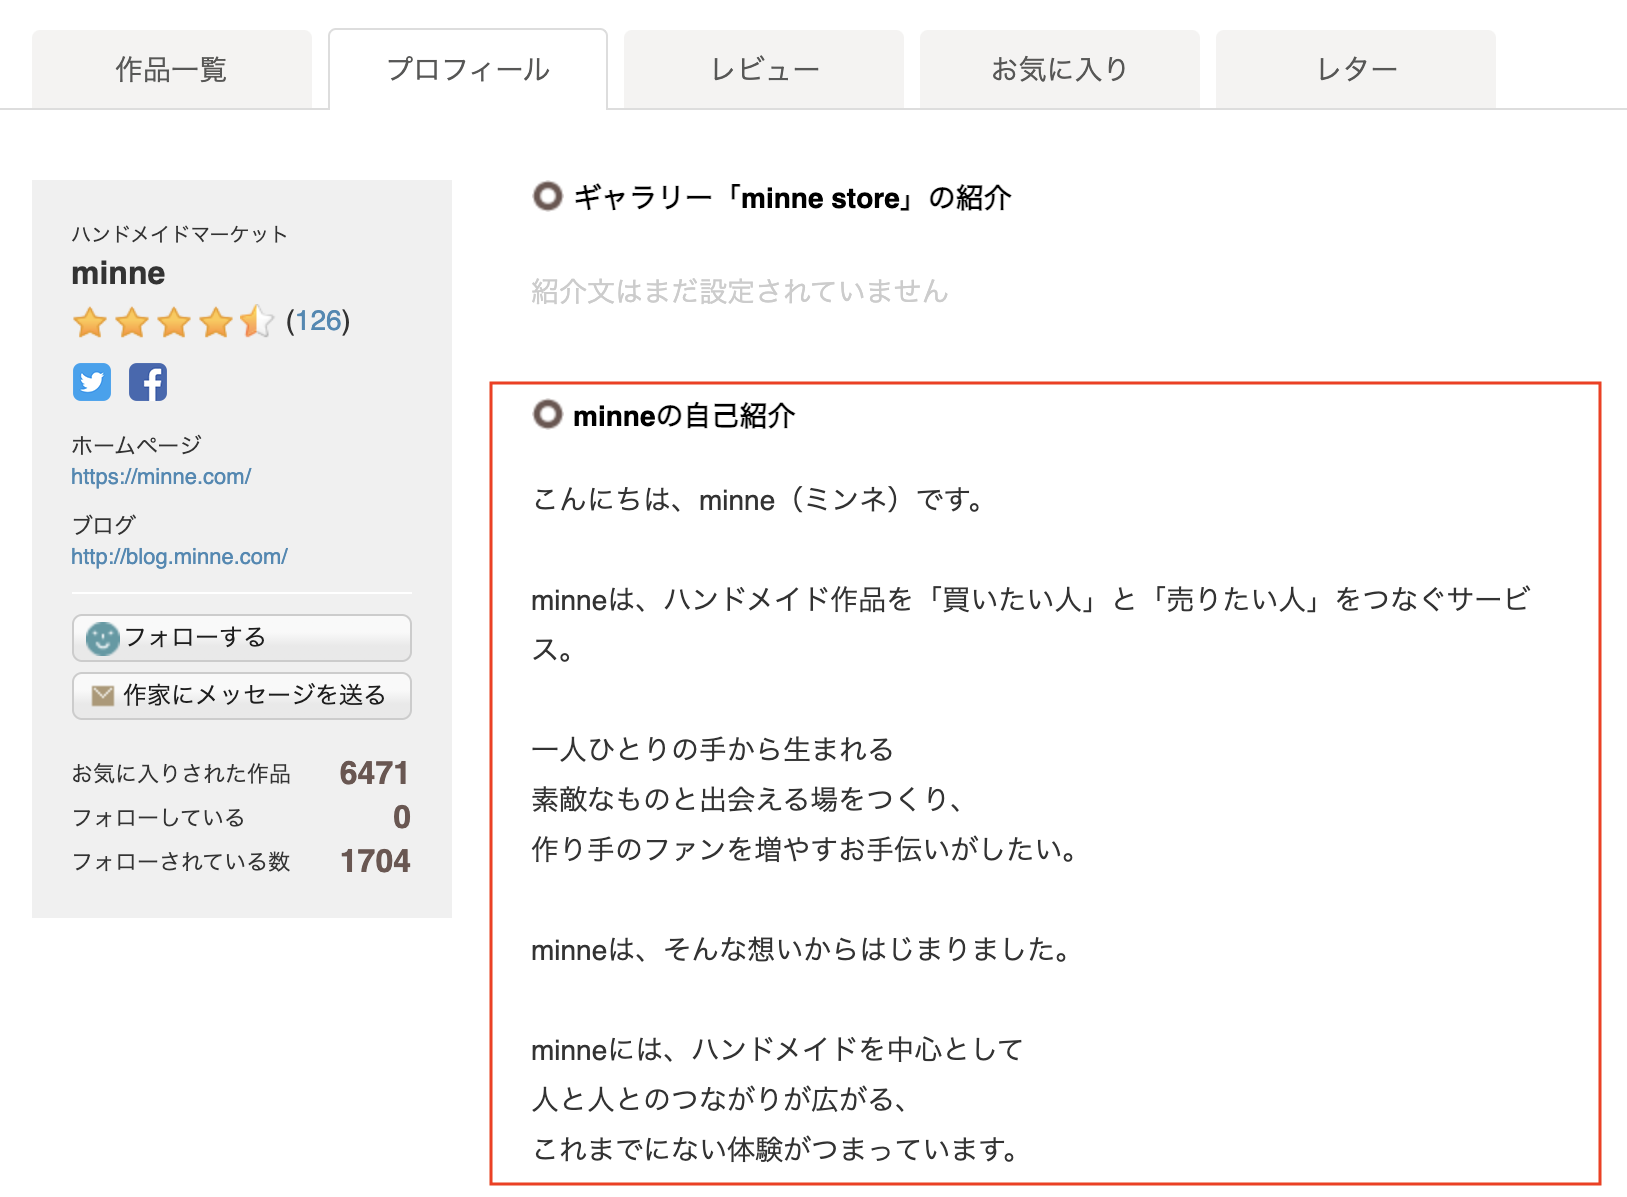Click the star rating icons
Viewport: 1627px width, 1197px height.
coord(172,322)
